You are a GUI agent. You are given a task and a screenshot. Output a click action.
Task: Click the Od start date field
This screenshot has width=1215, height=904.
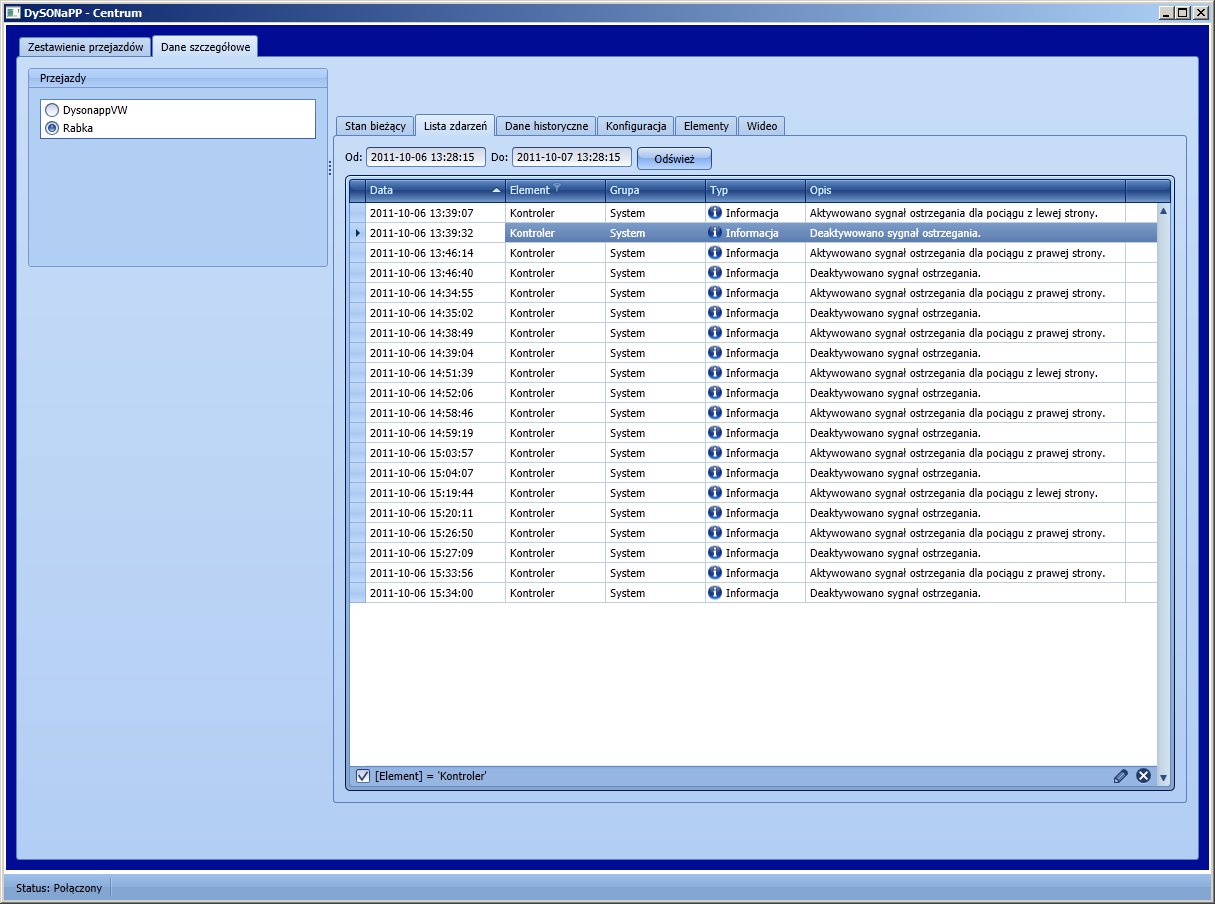click(426, 157)
